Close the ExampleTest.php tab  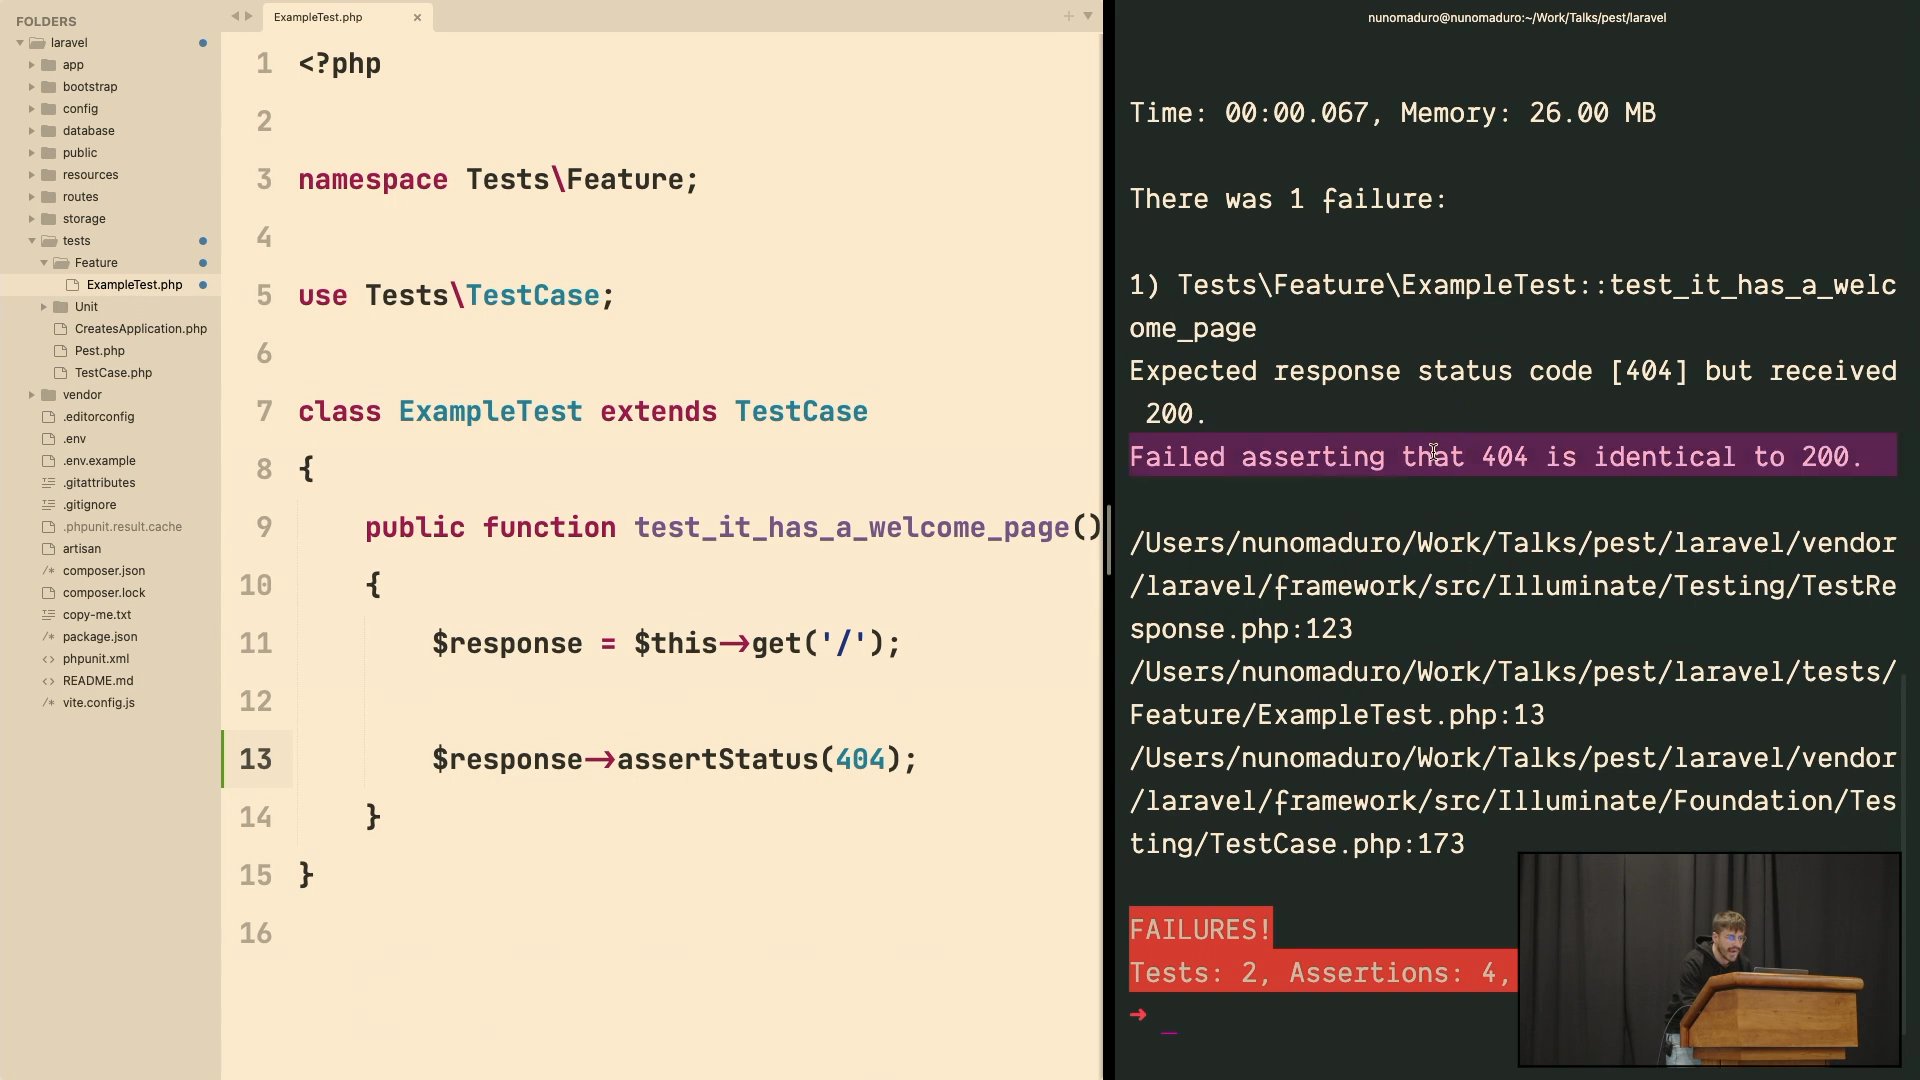click(417, 17)
